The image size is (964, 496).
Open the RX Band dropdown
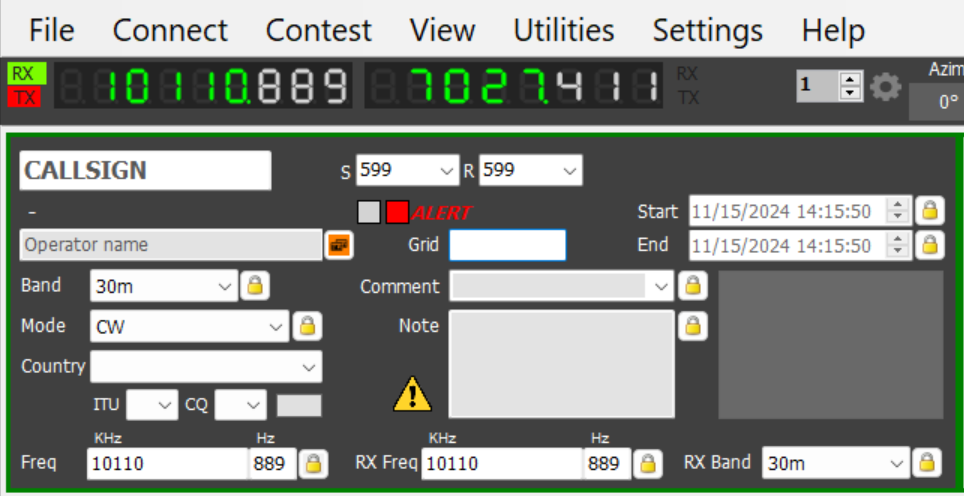coord(836,463)
